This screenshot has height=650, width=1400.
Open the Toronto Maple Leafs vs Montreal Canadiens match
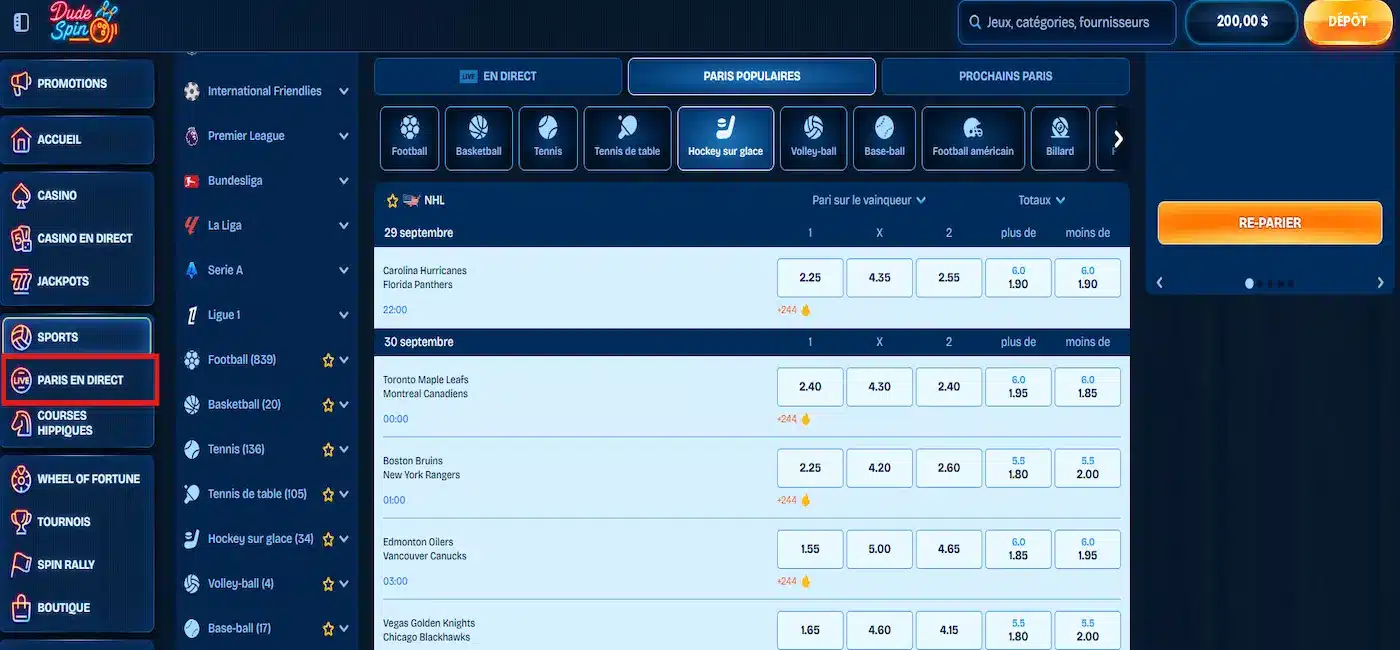point(426,387)
